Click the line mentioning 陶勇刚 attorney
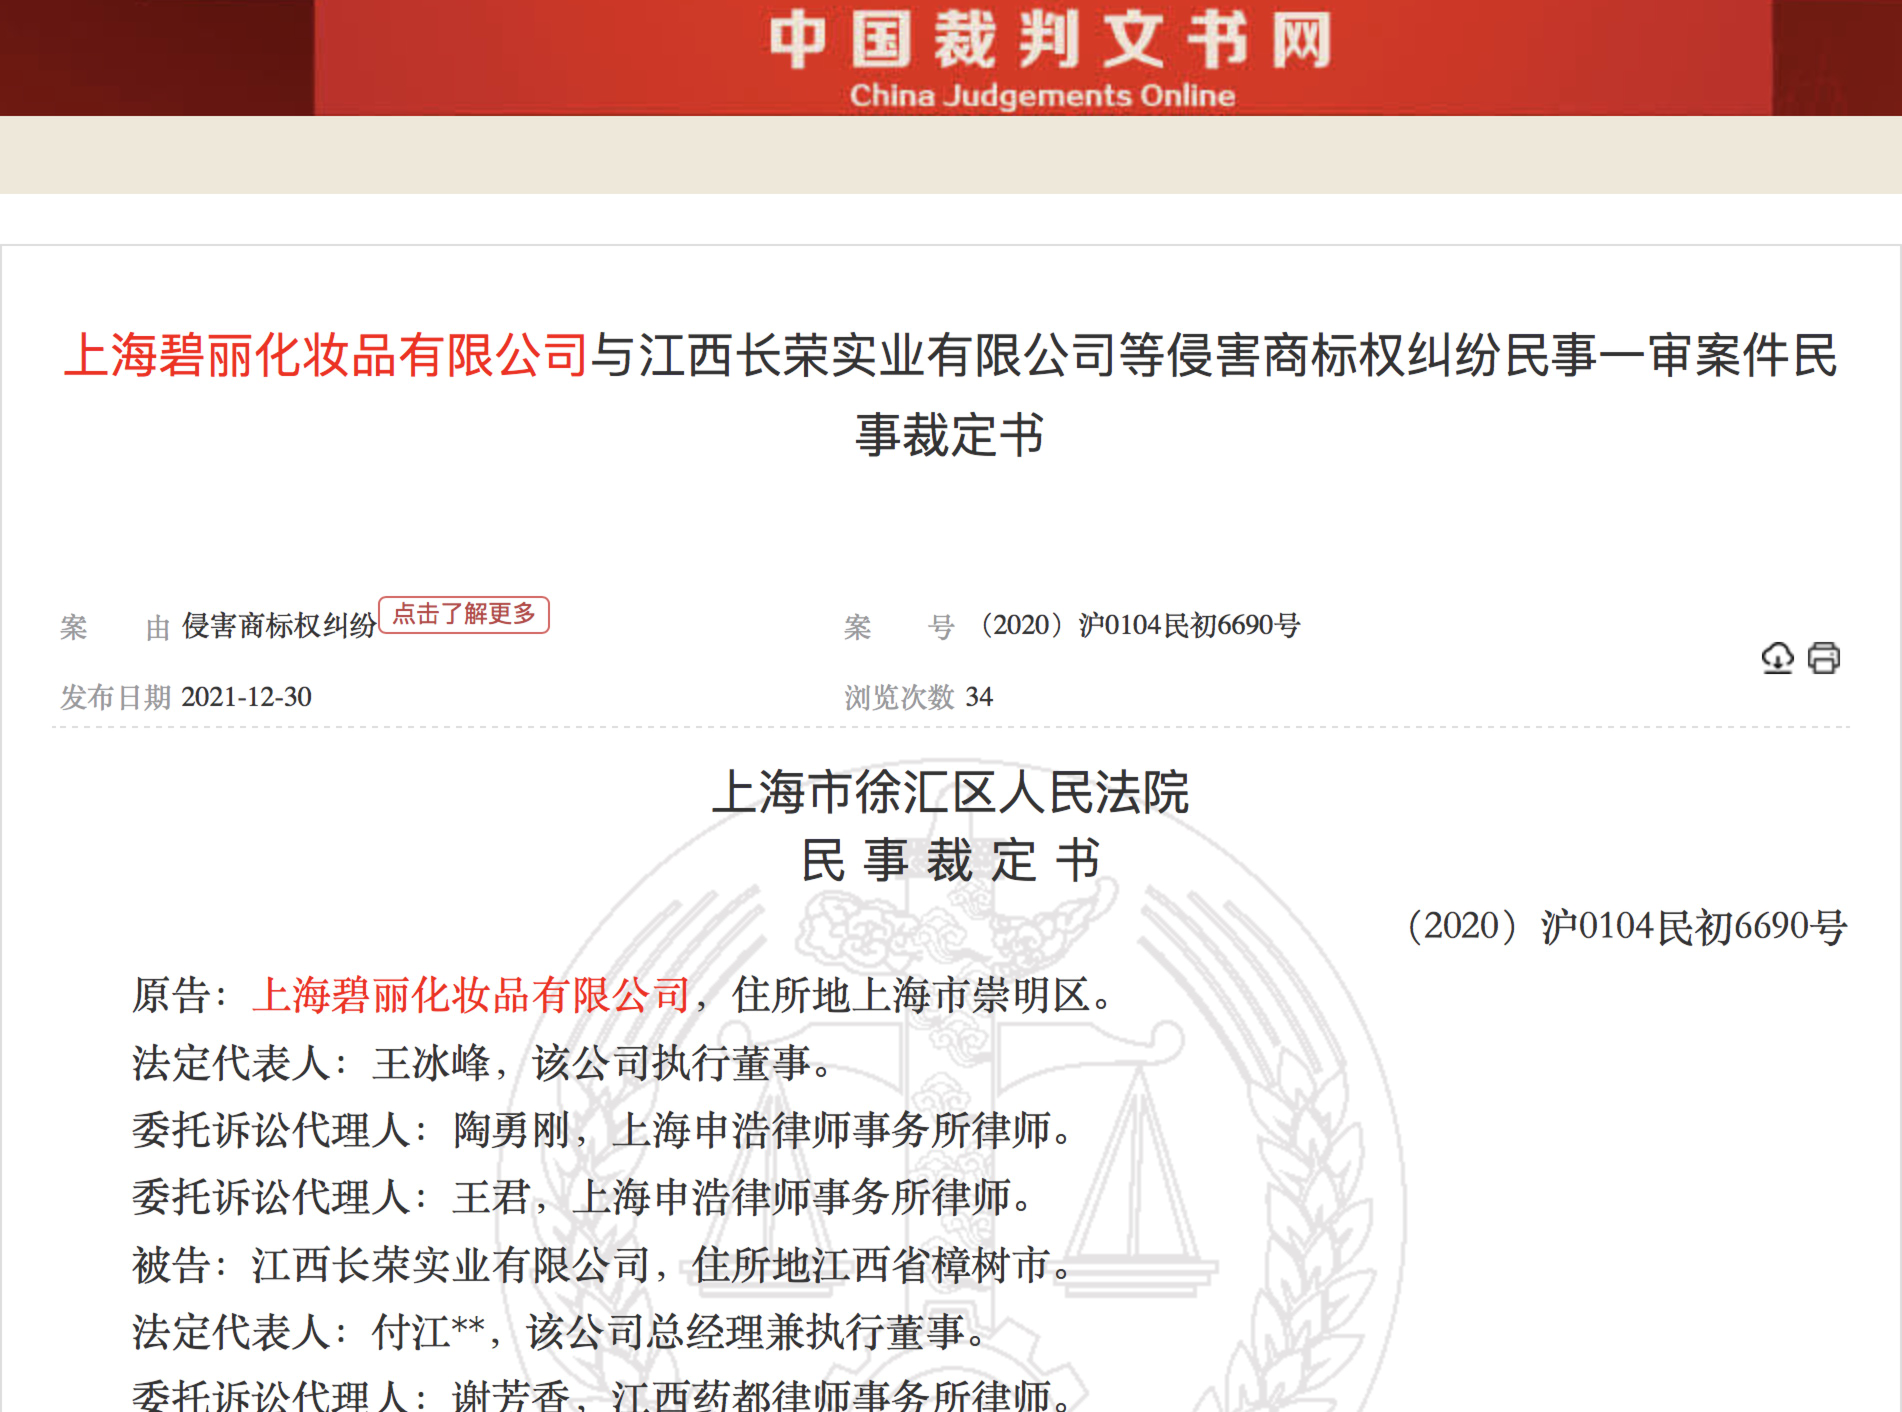 pos(604,1130)
